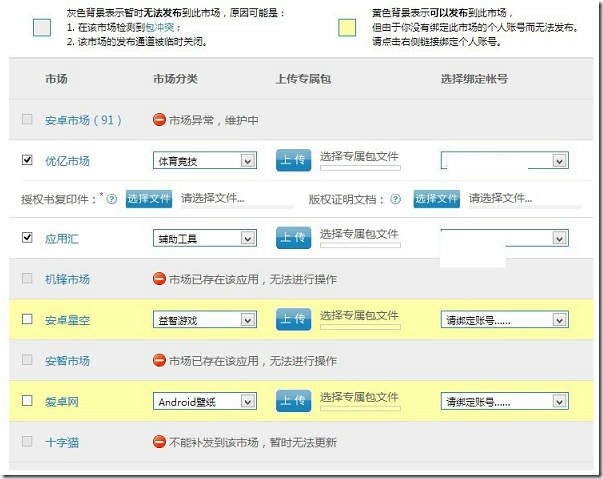Open 体育竞技 category dropdown for 优亿市场

click(x=205, y=161)
